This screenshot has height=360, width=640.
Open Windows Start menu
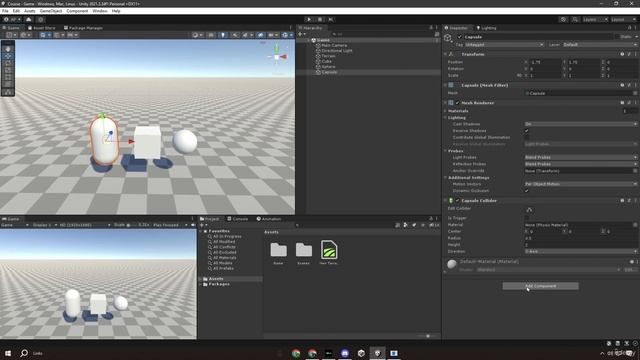tap(8, 353)
